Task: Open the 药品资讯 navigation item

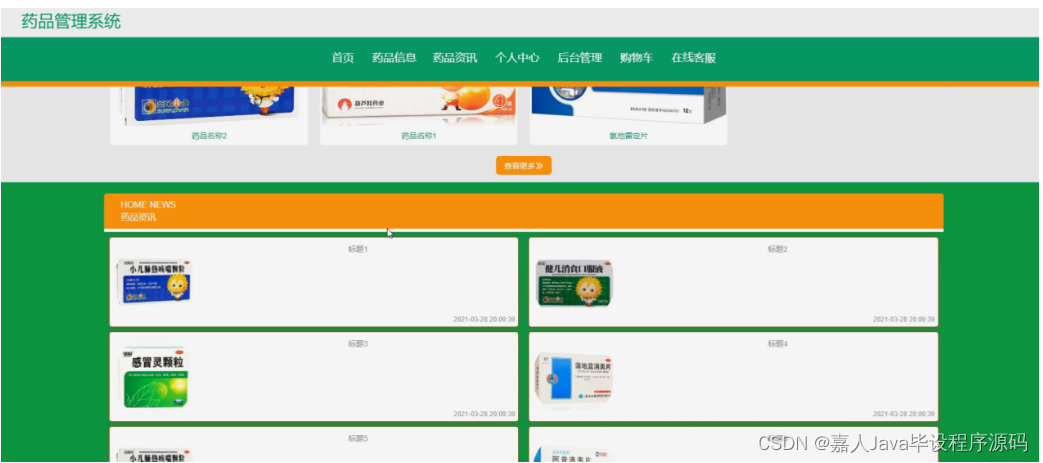Action: point(455,58)
